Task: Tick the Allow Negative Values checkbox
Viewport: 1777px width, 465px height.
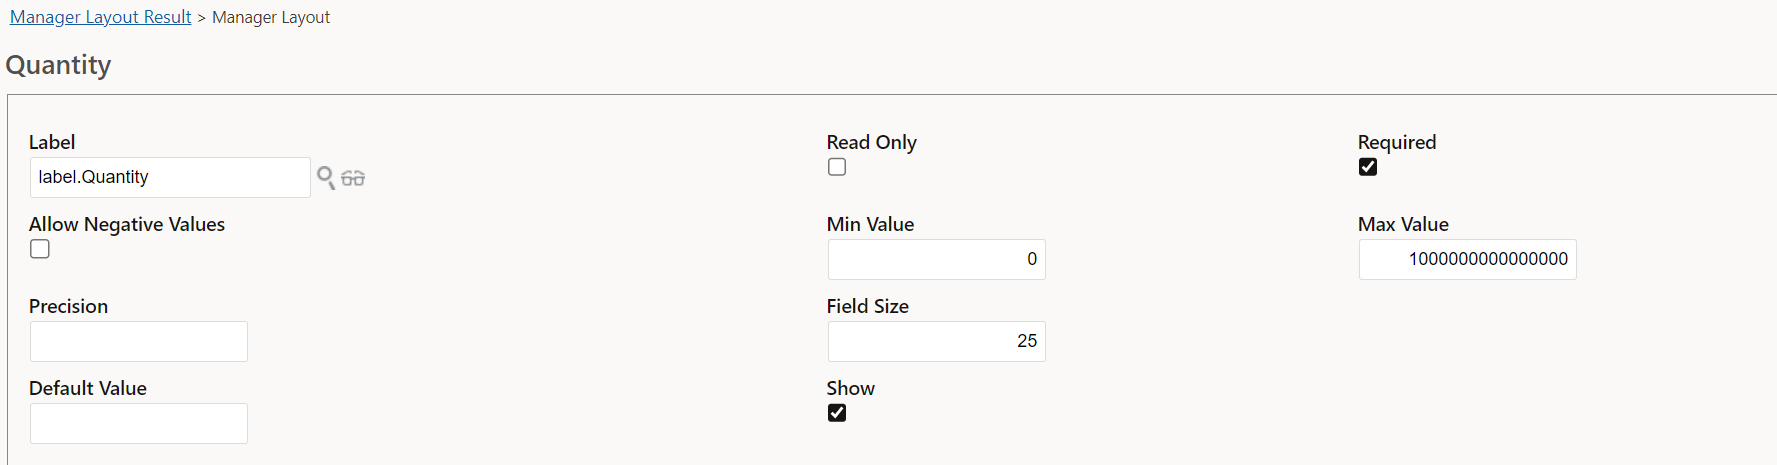Action: click(40, 249)
